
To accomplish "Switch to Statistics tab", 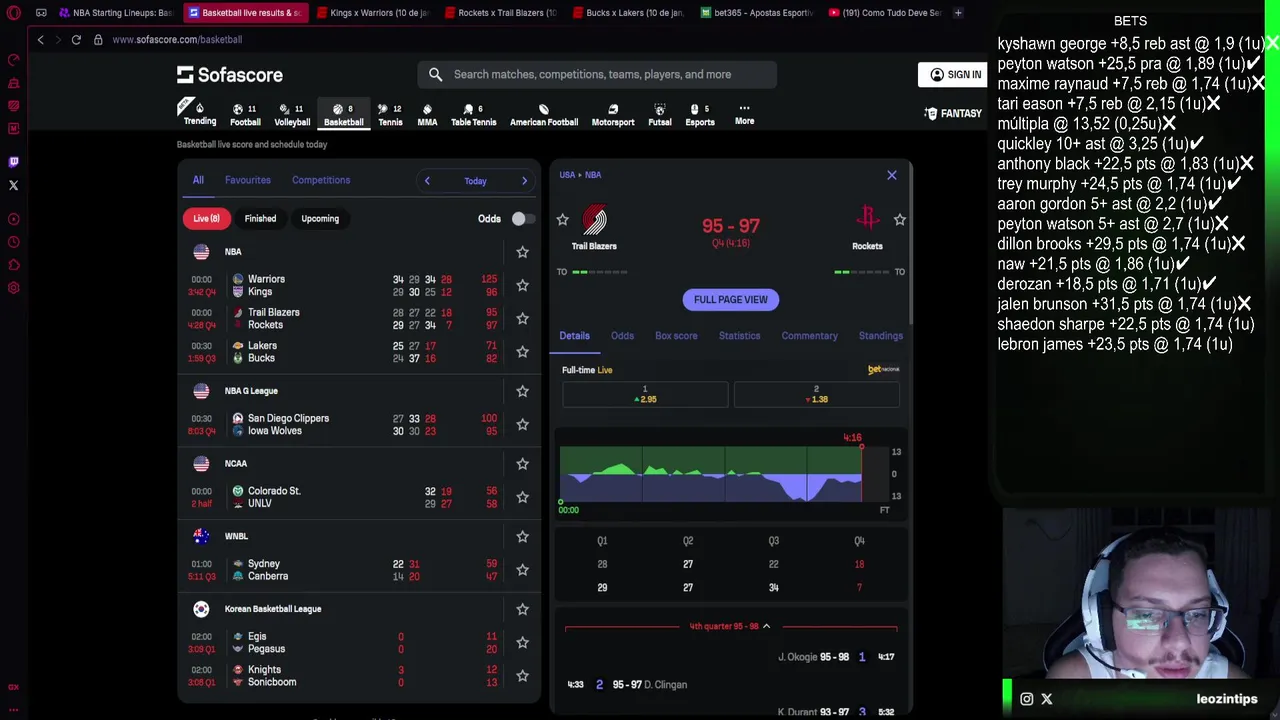I will tap(739, 336).
